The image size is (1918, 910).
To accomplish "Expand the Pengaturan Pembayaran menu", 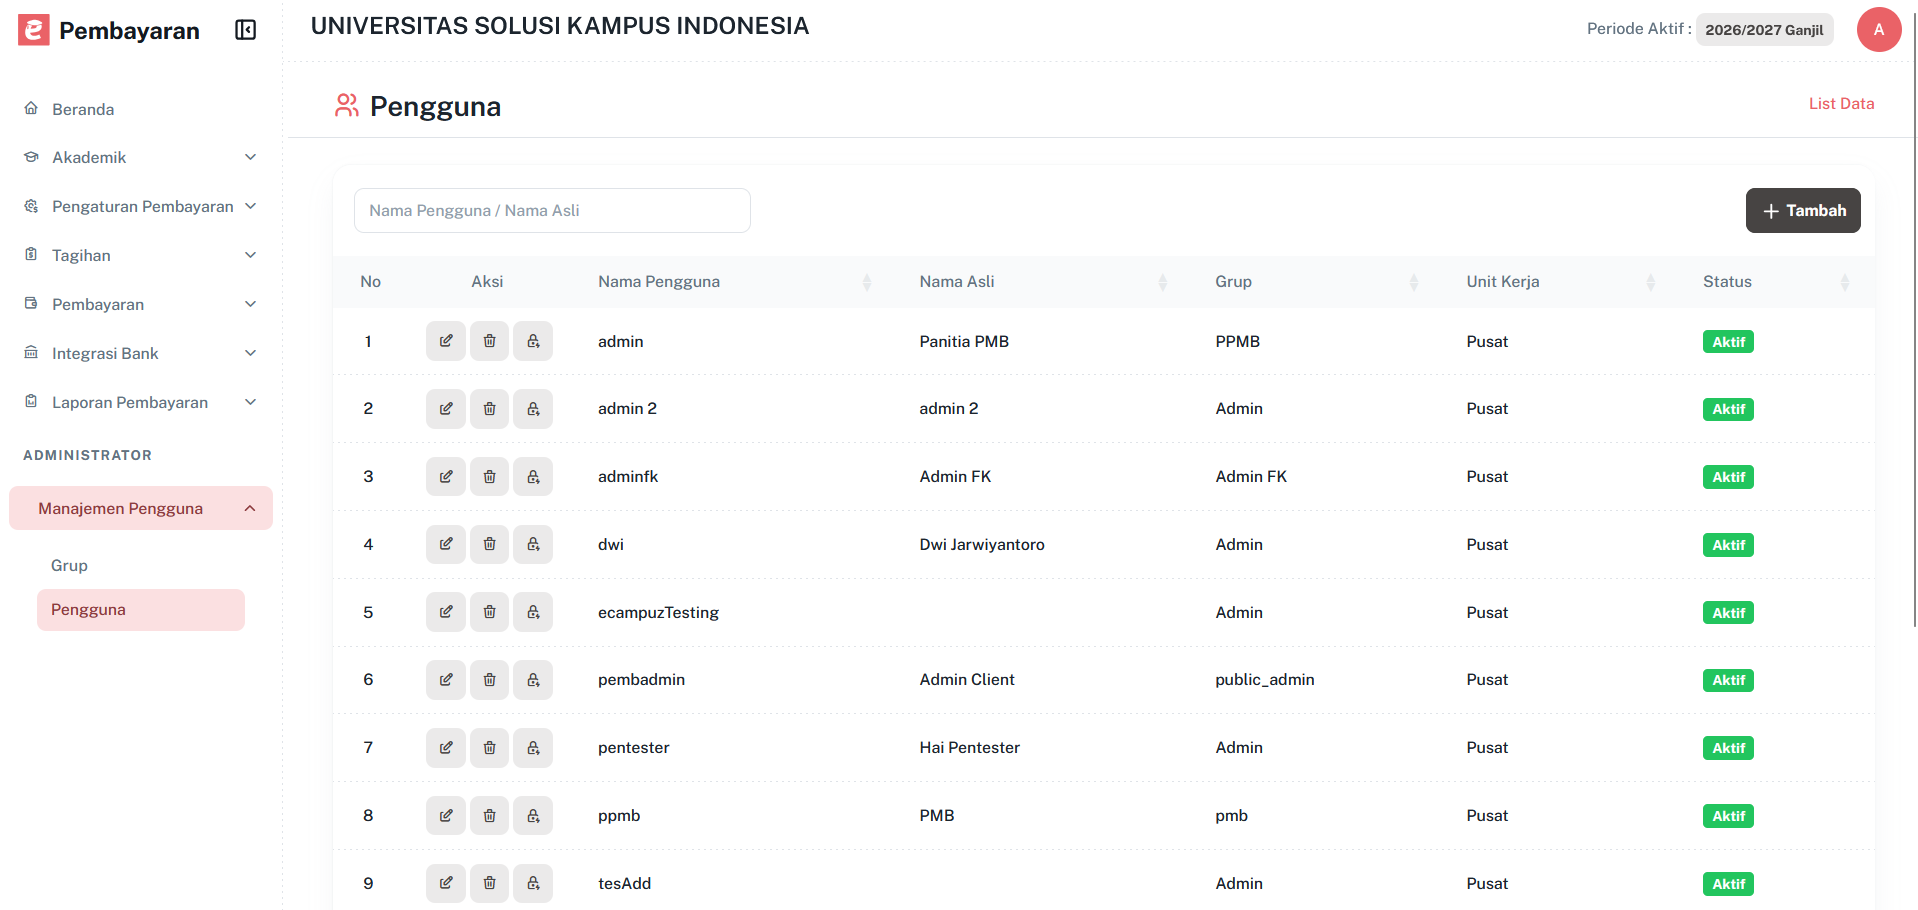I will click(140, 206).
